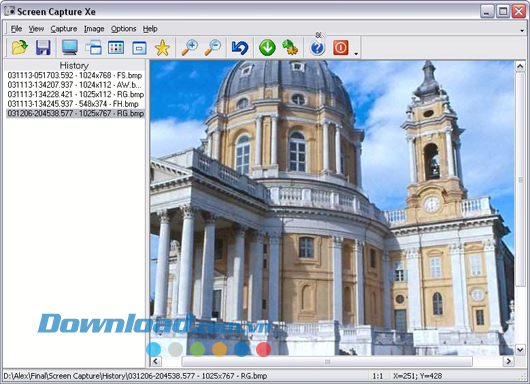
Task: Click the horizontal scrollbar thumb
Action: [x=327, y=361]
